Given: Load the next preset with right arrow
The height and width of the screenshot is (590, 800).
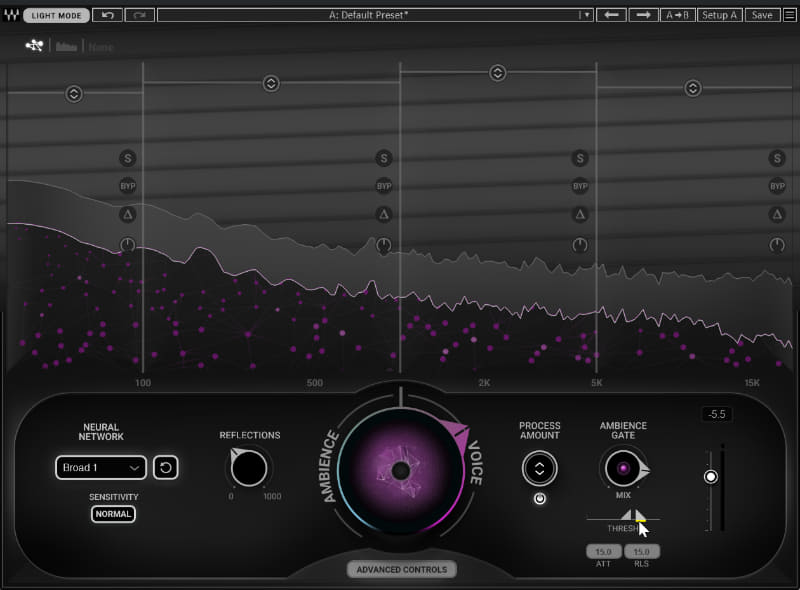Looking at the screenshot, I should pyautogui.click(x=643, y=15).
